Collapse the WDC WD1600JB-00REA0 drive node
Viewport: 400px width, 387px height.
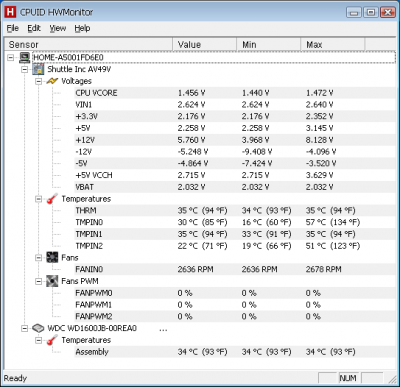pyautogui.click(x=25, y=328)
